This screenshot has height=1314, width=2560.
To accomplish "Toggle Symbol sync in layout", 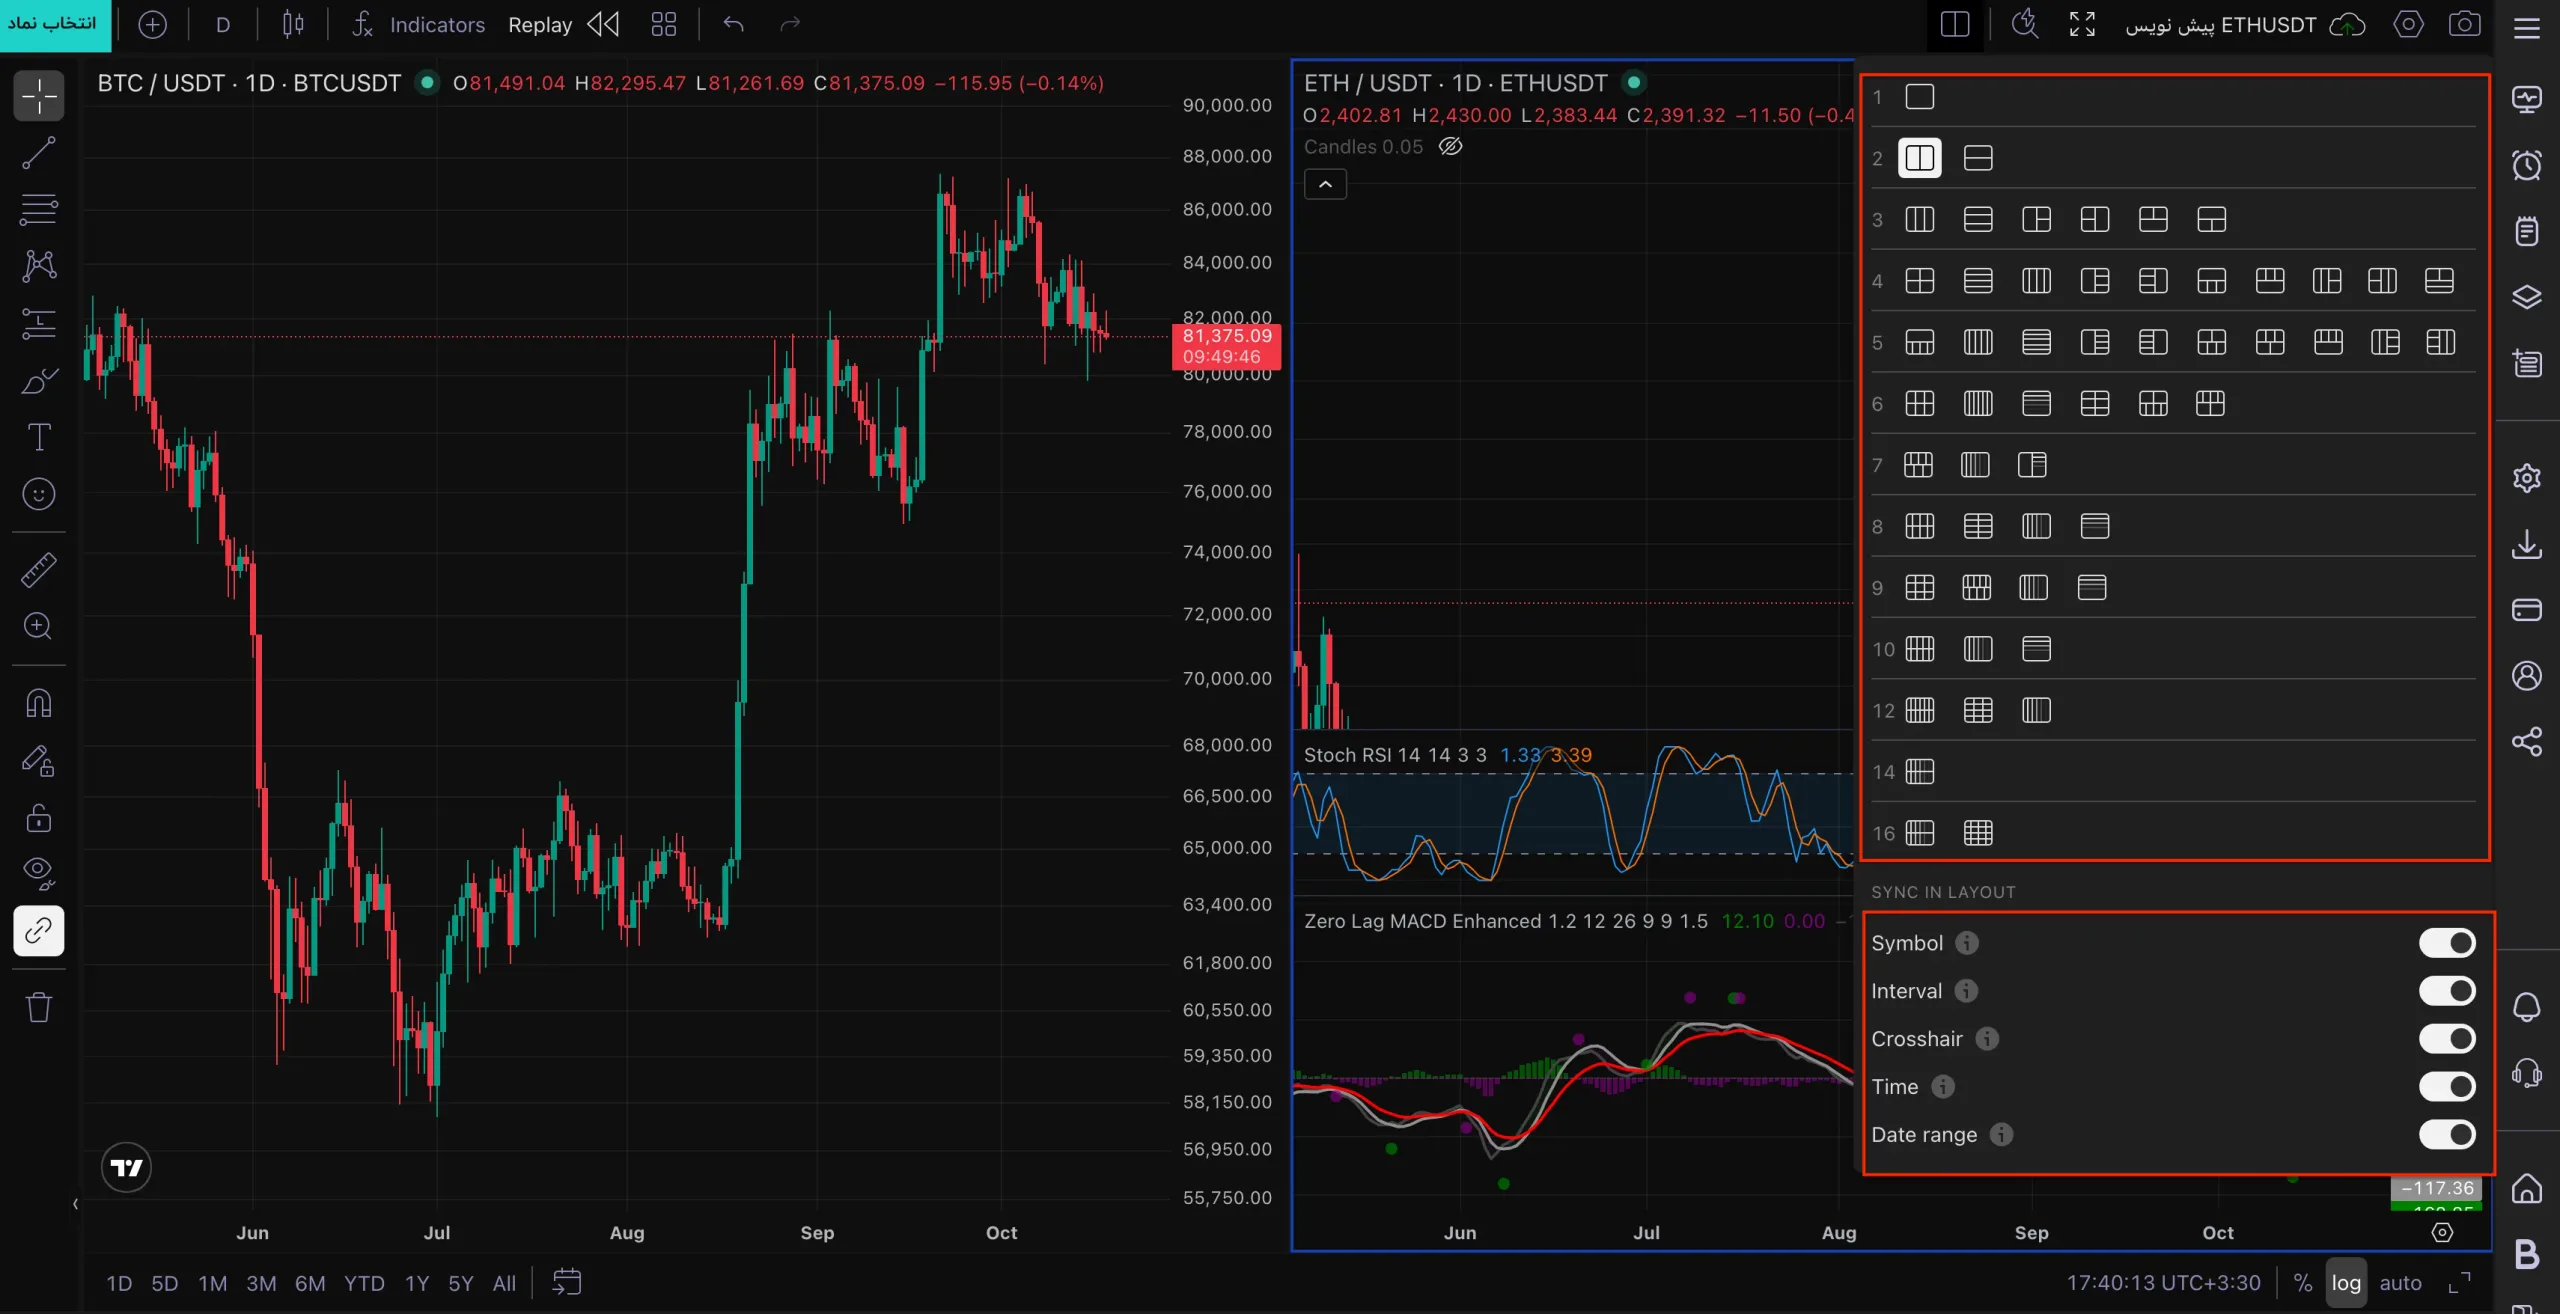I will (x=2447, y=943).
